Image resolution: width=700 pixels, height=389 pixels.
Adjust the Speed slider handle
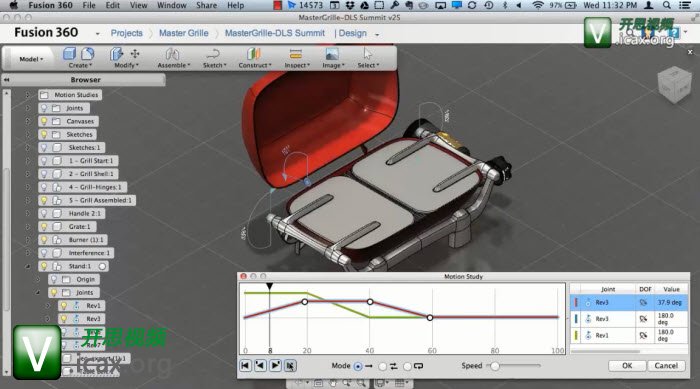click(495, 366)
